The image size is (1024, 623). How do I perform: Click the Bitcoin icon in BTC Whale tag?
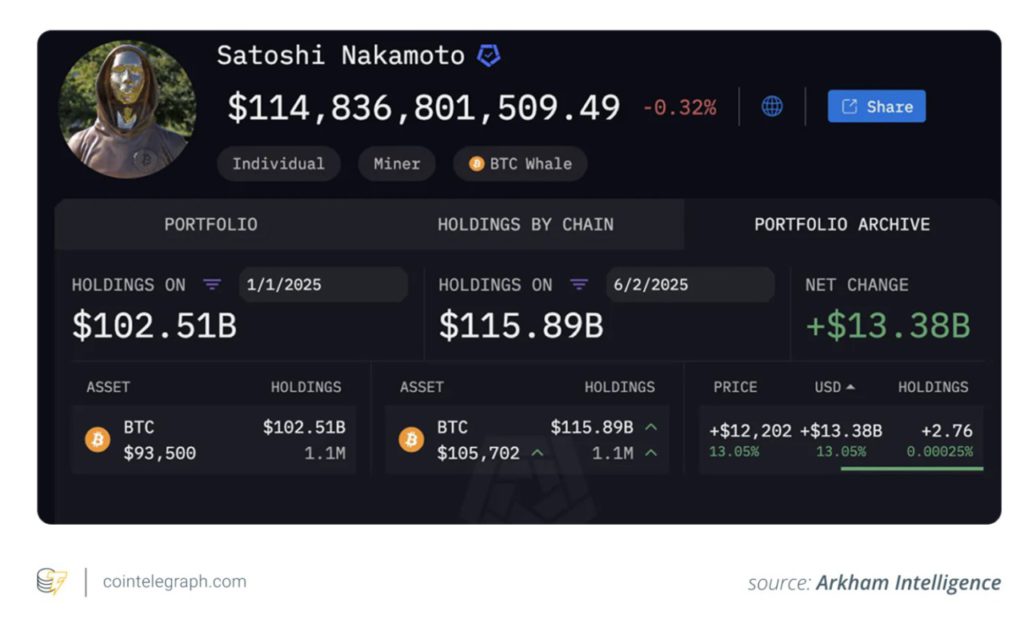pyautogui.click(x=477, y=164)
